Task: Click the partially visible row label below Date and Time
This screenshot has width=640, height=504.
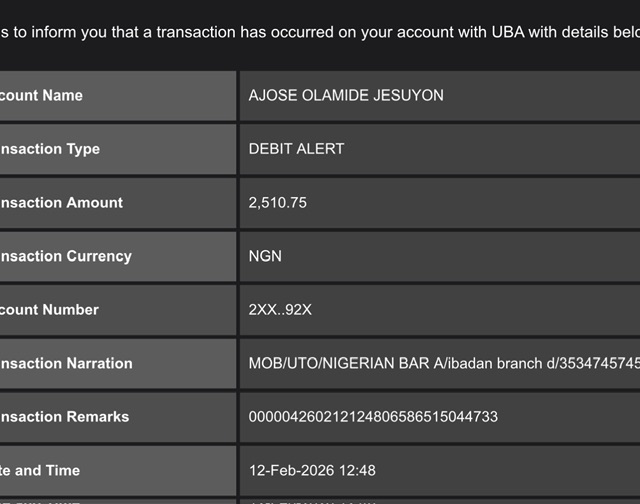Action: click(x=60, y=500)
